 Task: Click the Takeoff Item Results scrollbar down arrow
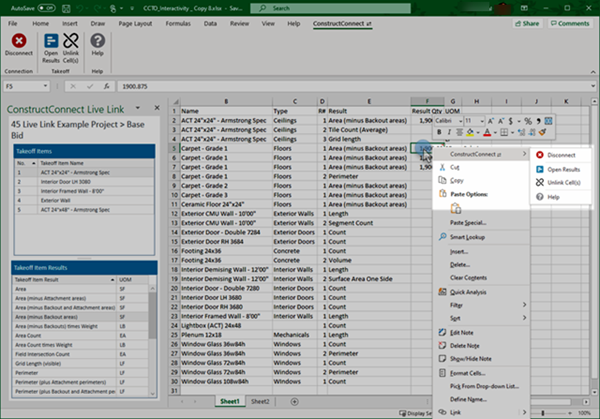pyautogui.click(x=153, y=393)
